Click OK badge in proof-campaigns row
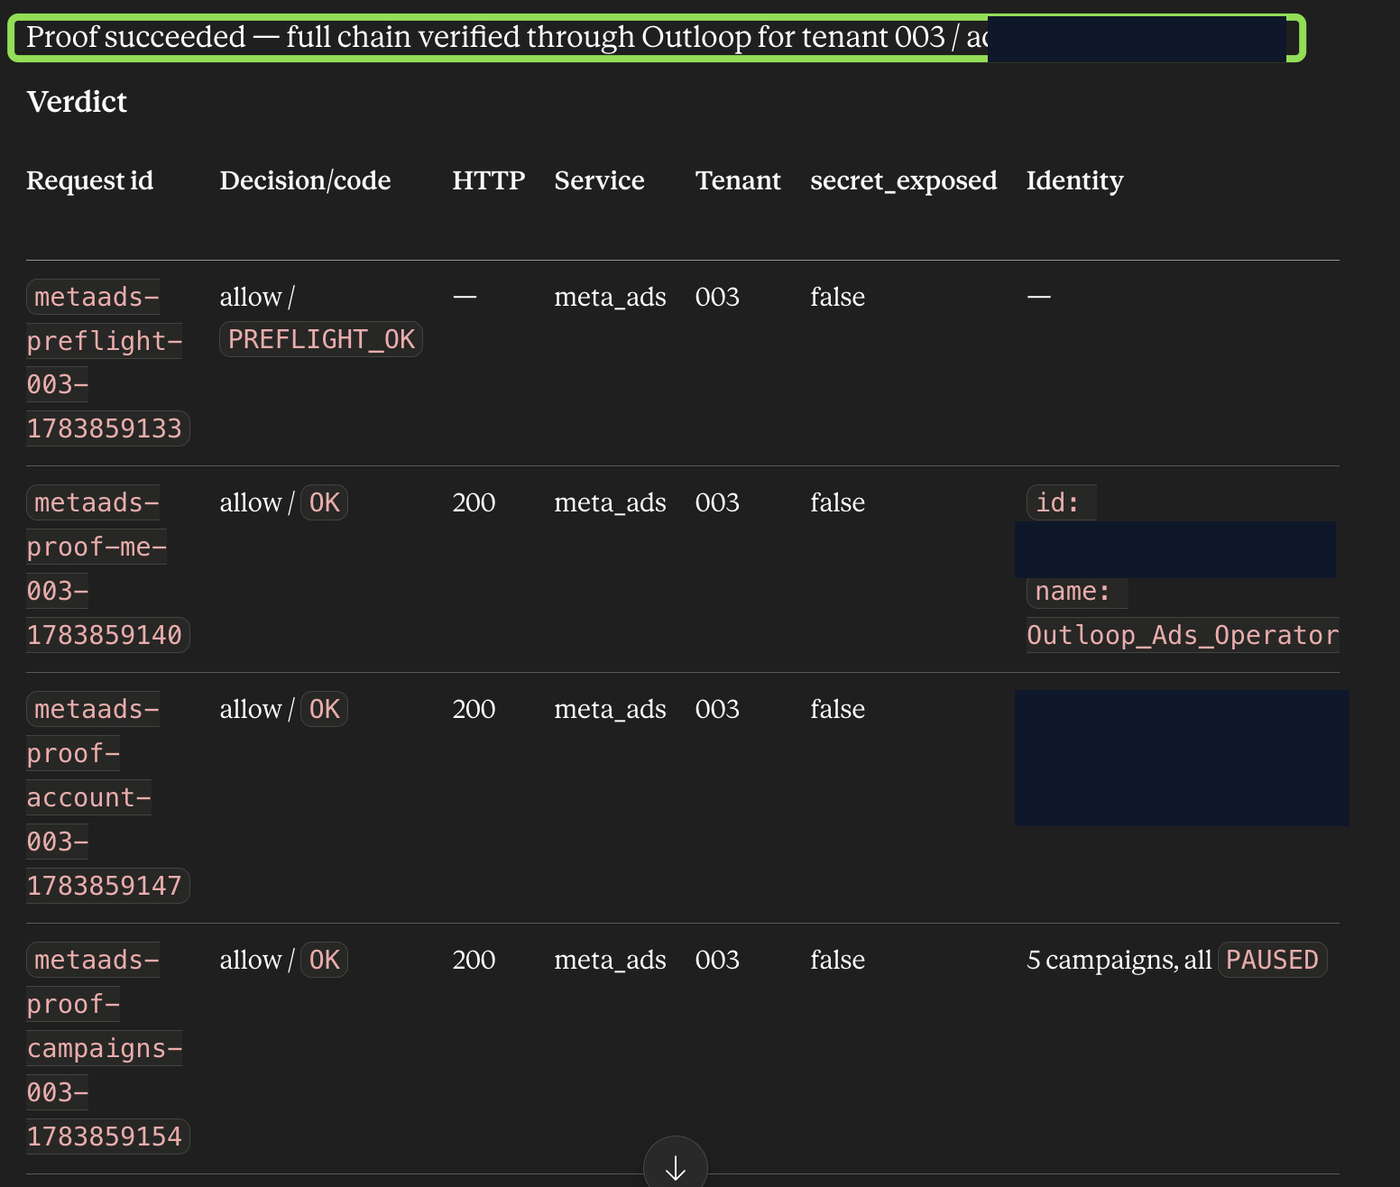The image size is (1400, 1187). coord(324,961)
